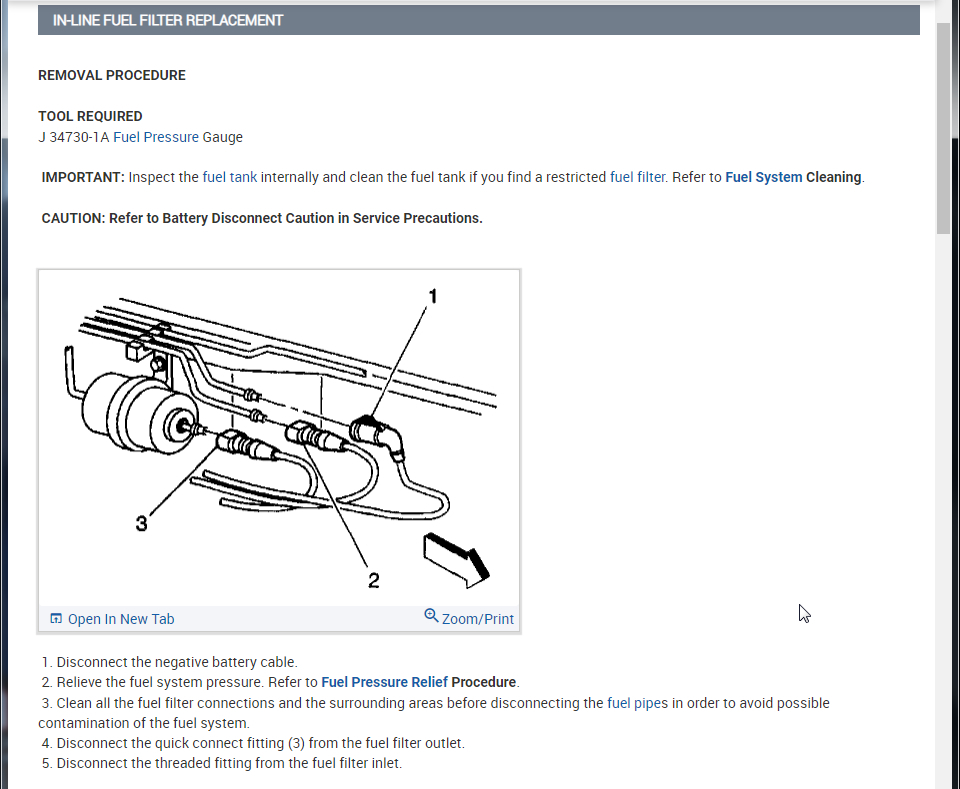Click the Battery Disconnect Caution text
Image resolution: width=960 pixels, height=789 pixels.
coord(262,219)
